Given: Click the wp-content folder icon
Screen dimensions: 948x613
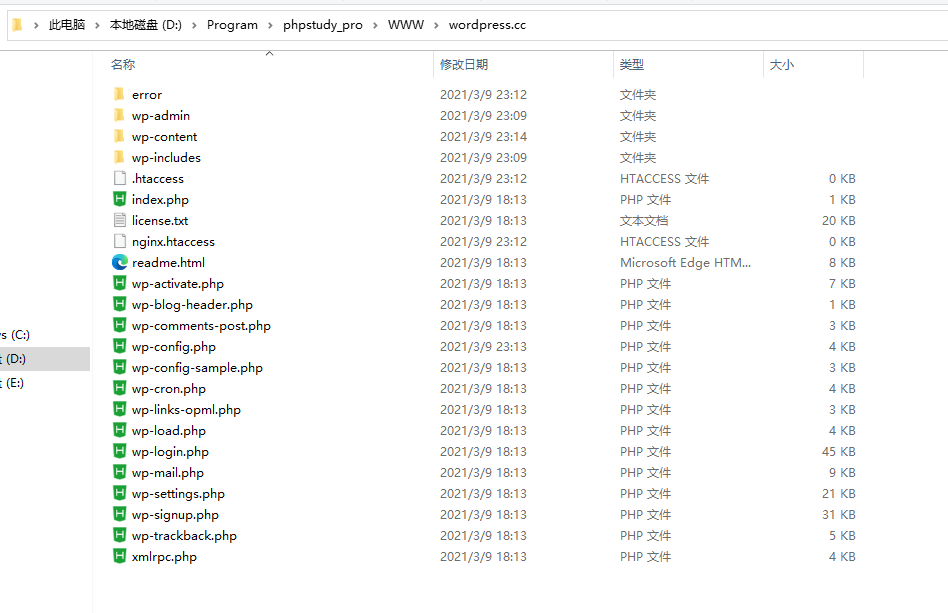Looking at the screenshot, I should coord(119,136).
